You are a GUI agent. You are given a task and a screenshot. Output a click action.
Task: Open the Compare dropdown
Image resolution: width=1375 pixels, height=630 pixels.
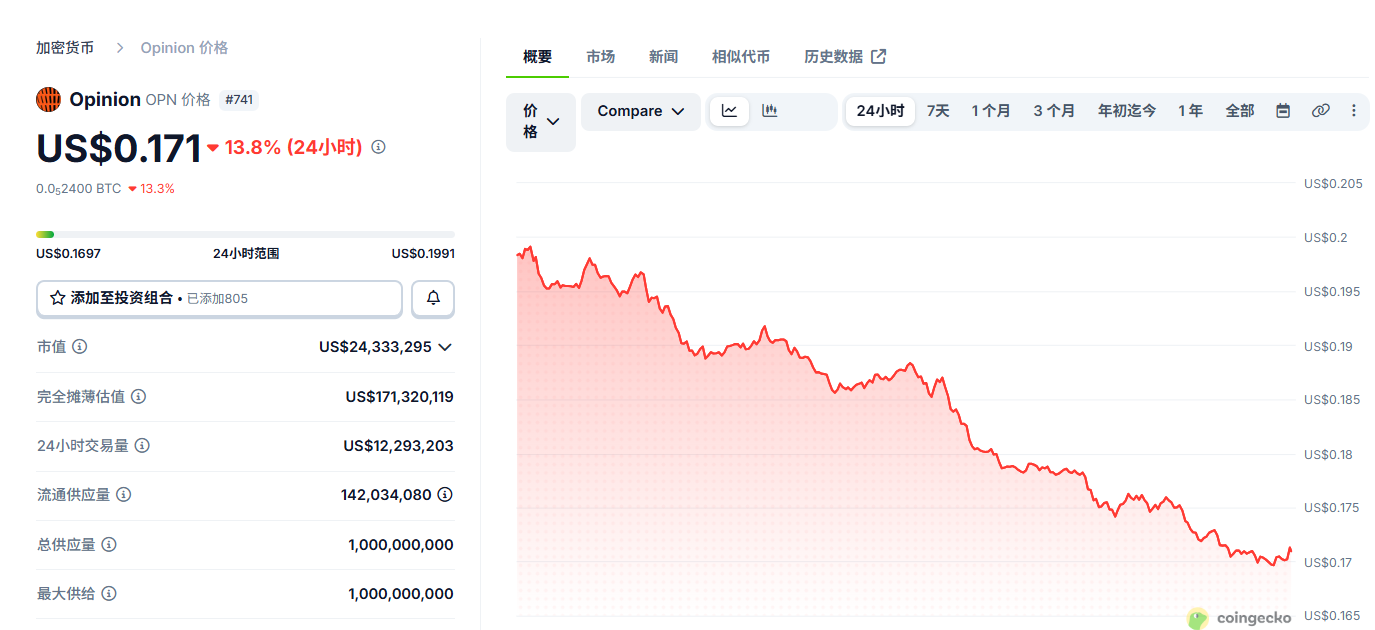click(x=640, y=111)
